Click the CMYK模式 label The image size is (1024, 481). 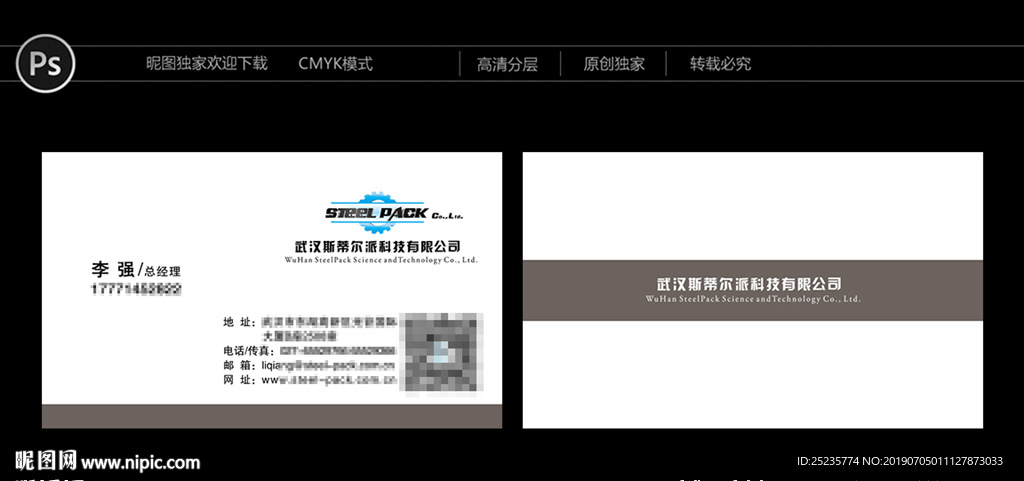tap(336, 63)
